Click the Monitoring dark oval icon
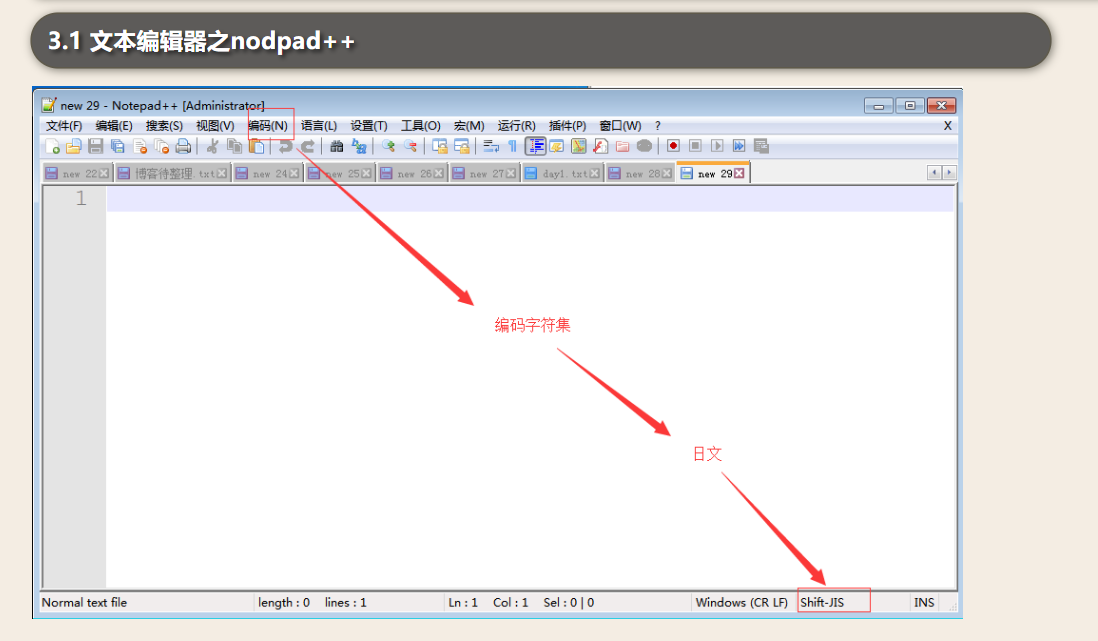Screen dimensions: 1098x641 tap(644, 146)
